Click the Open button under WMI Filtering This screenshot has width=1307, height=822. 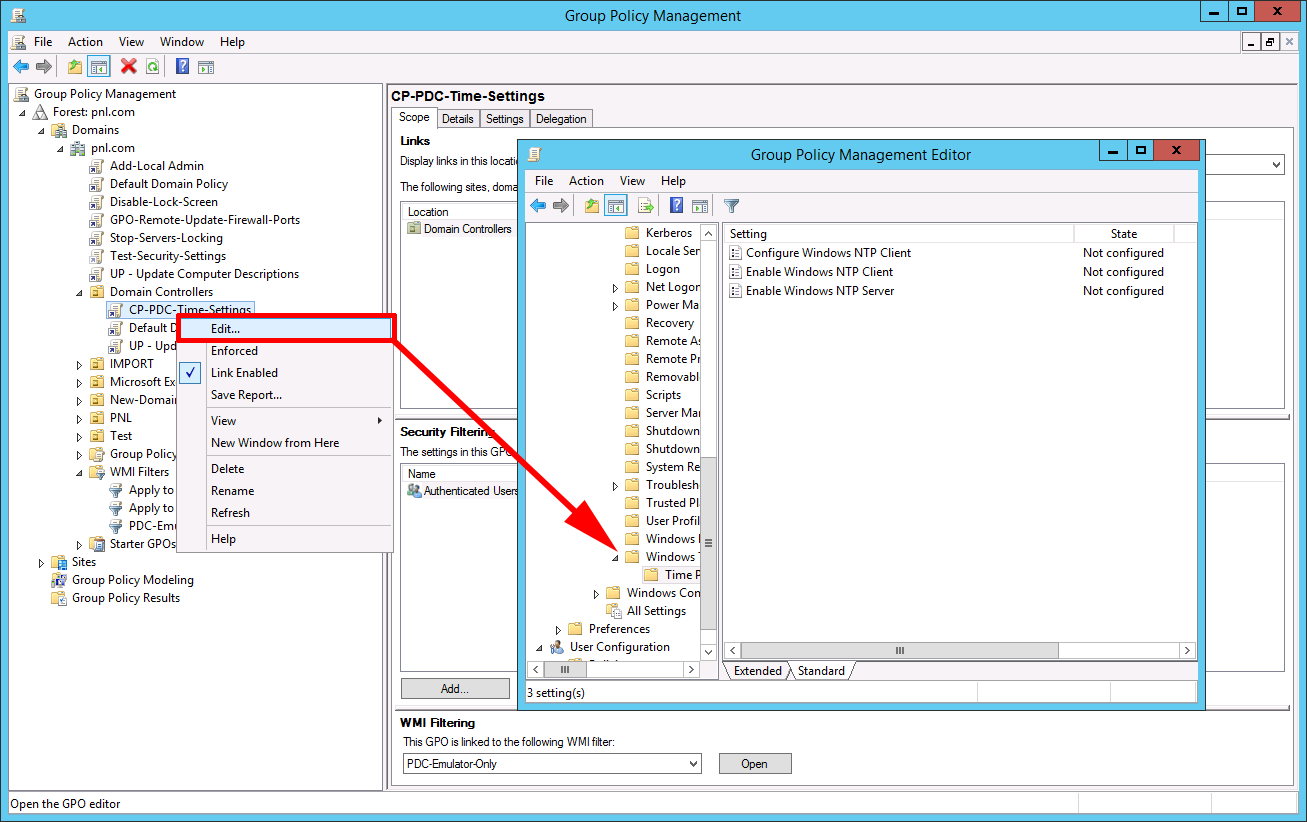[754, 763]
